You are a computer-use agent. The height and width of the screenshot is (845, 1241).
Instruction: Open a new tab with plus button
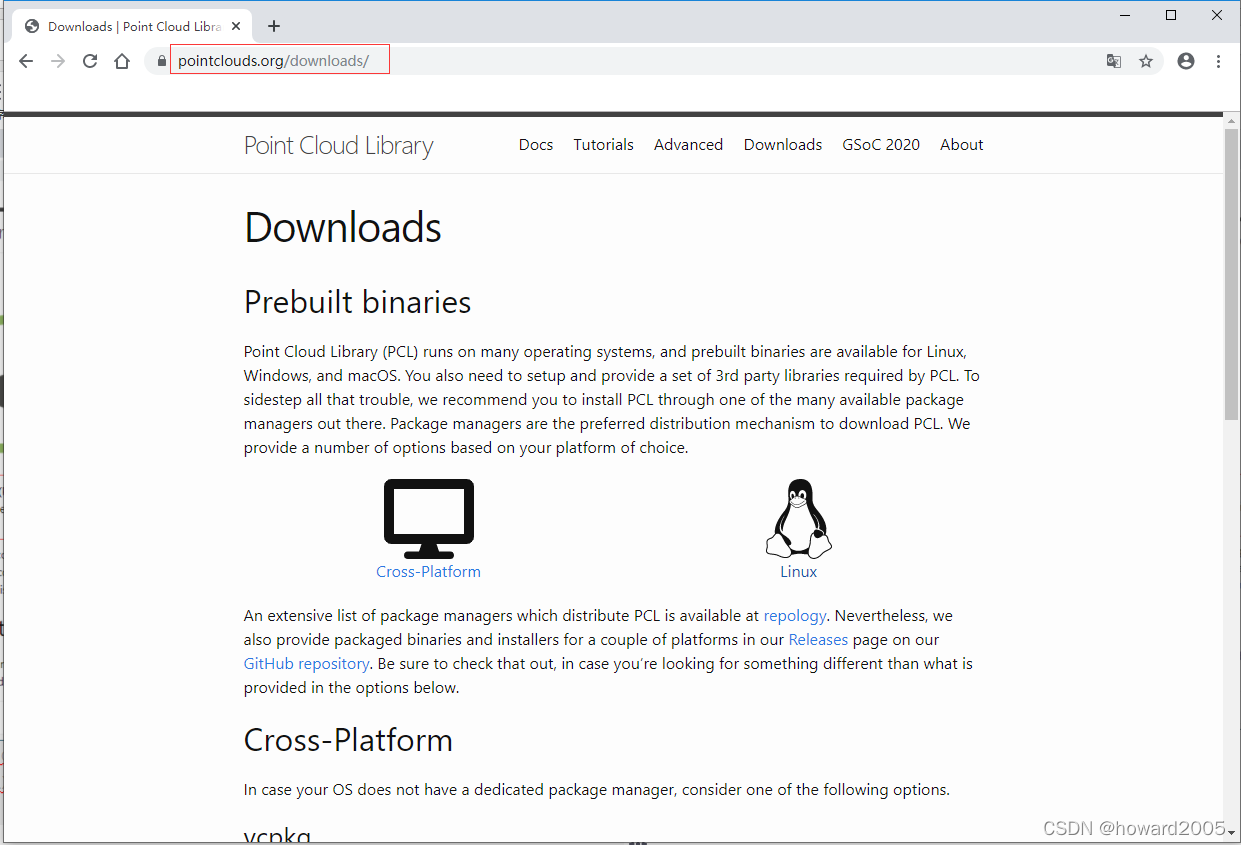274,26
